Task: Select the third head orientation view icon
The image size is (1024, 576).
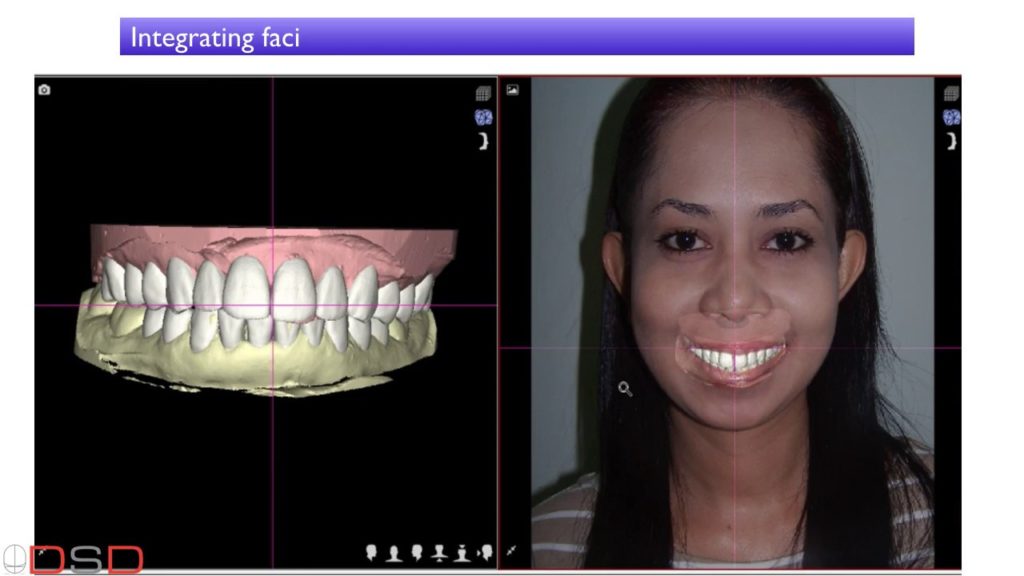Action: pos(416,552)
